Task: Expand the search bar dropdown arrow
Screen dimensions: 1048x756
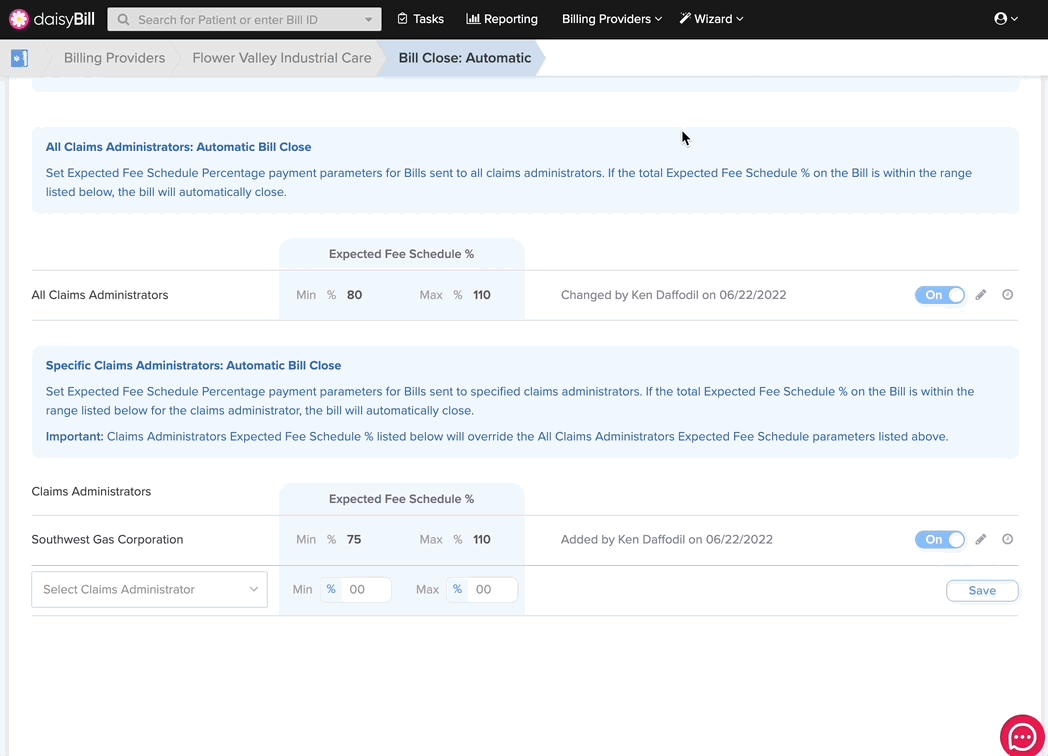Action: click(x=368, y=20)
